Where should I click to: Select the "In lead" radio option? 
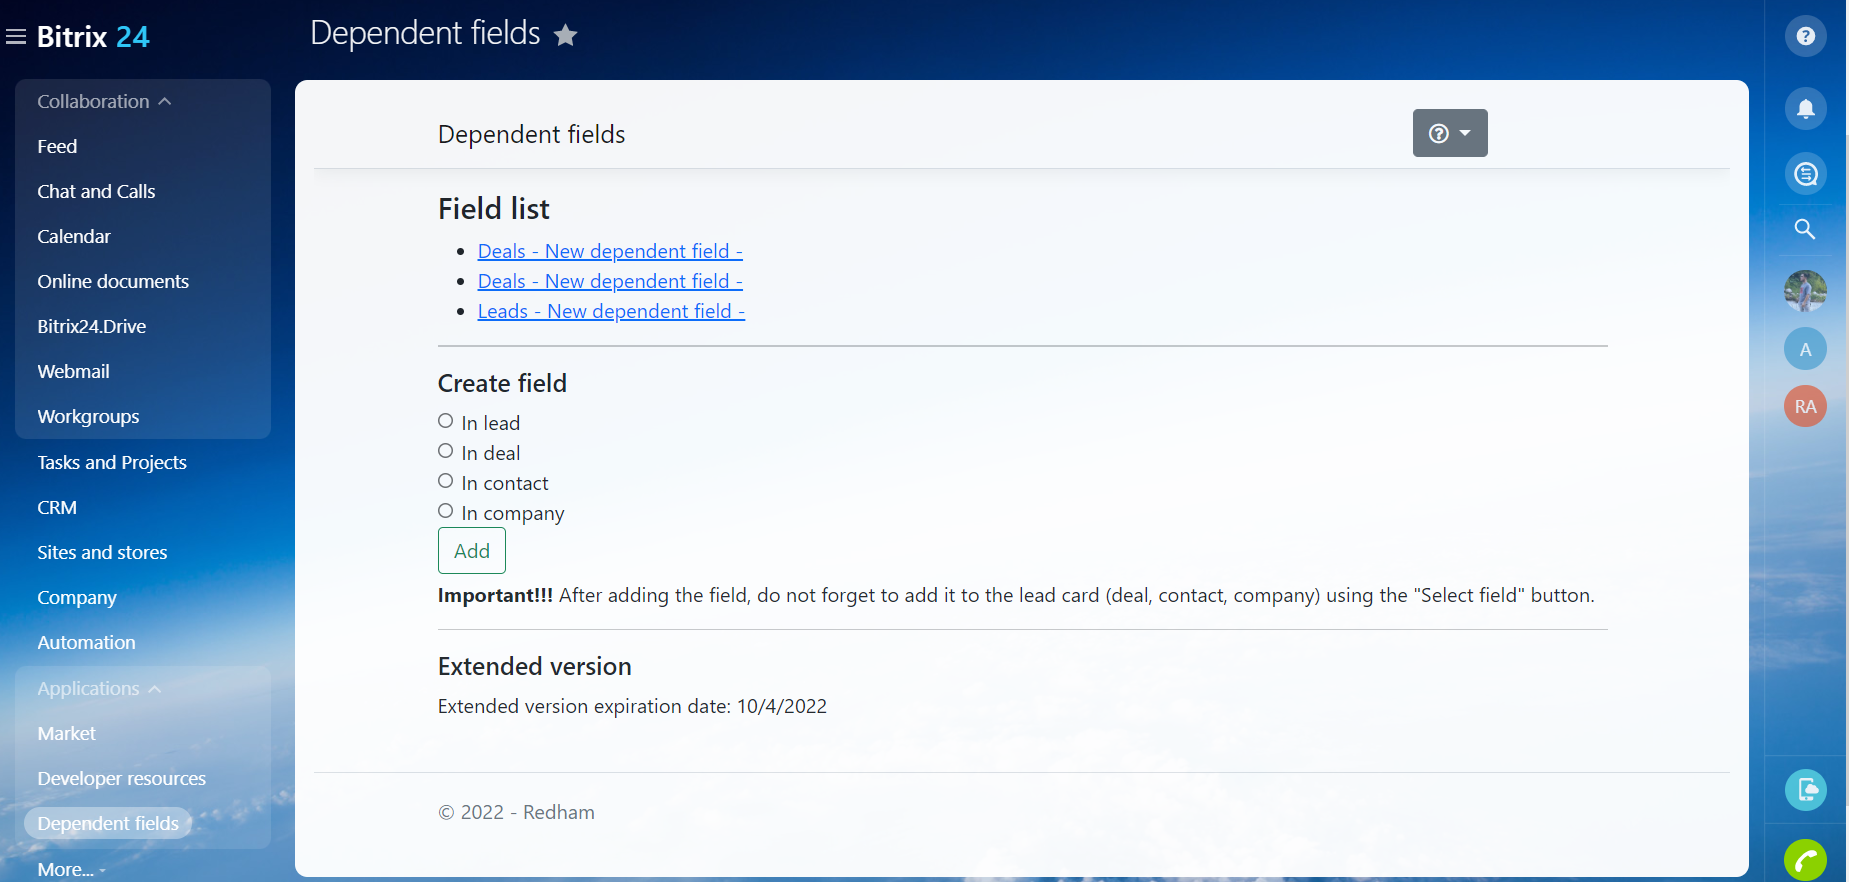446,421
